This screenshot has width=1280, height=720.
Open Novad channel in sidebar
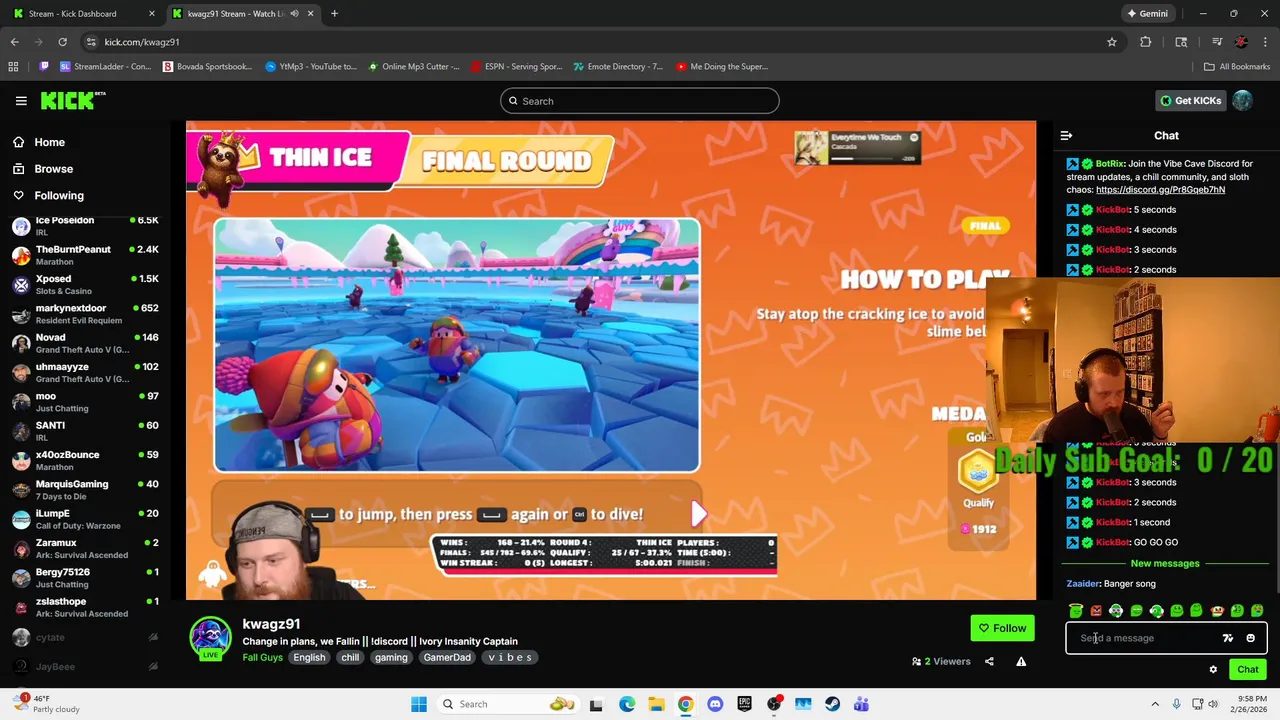[85, 343]
